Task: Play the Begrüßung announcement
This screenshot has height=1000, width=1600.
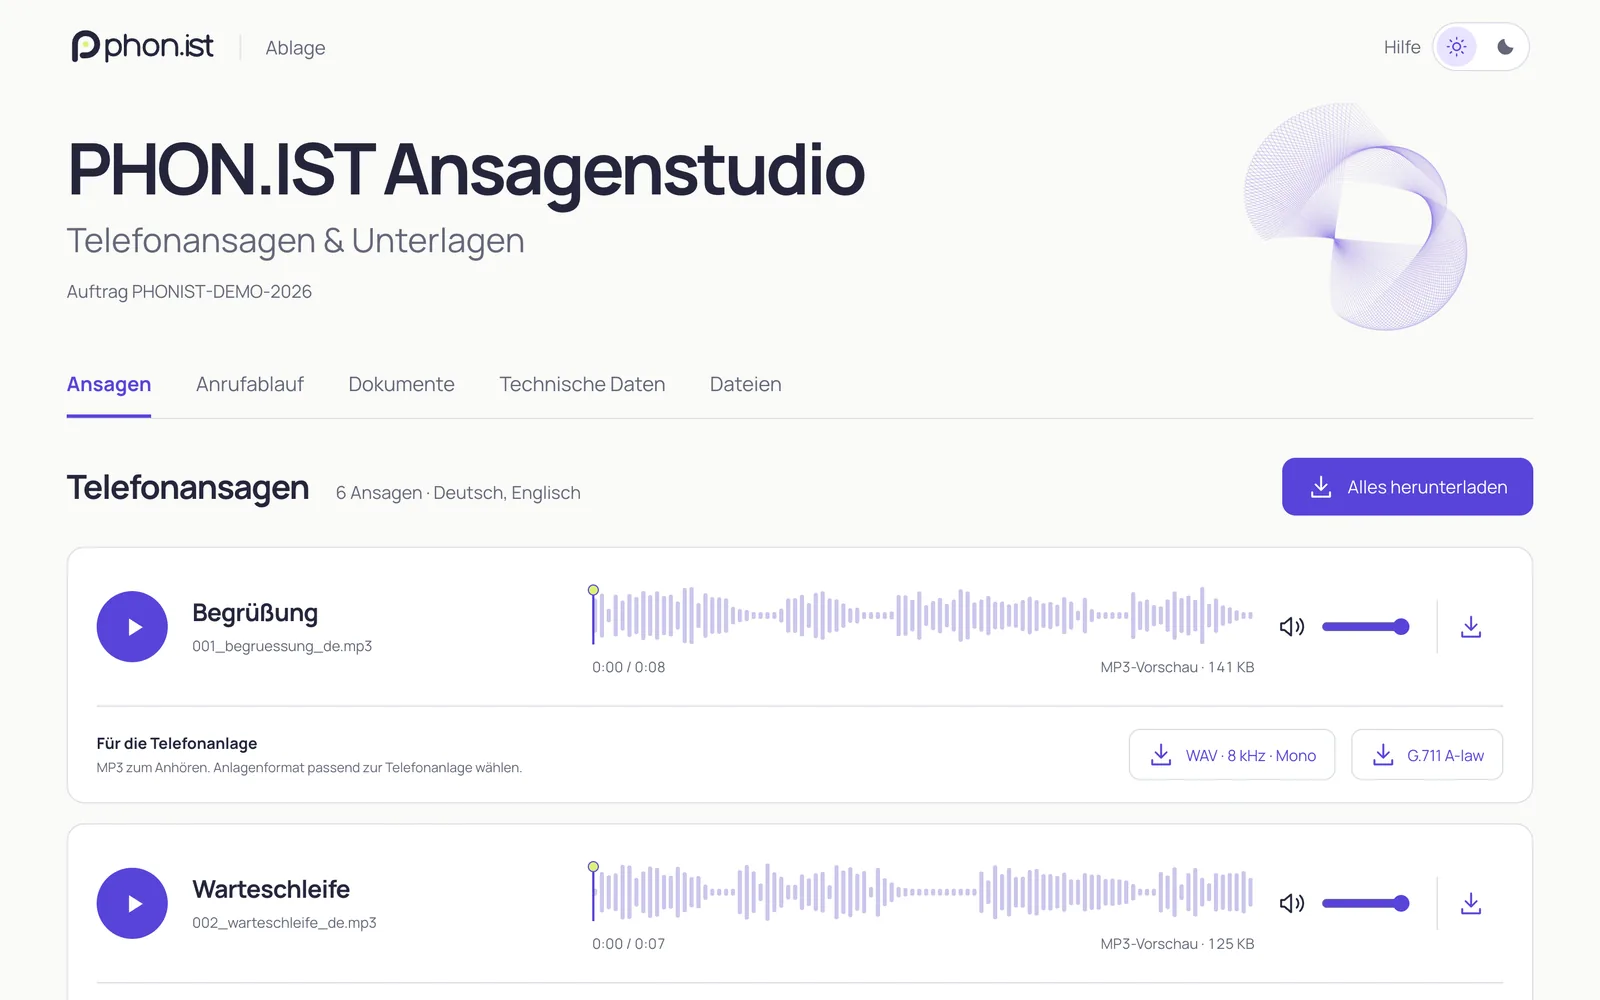Action: pyautogui.click(x=132, y=627)
